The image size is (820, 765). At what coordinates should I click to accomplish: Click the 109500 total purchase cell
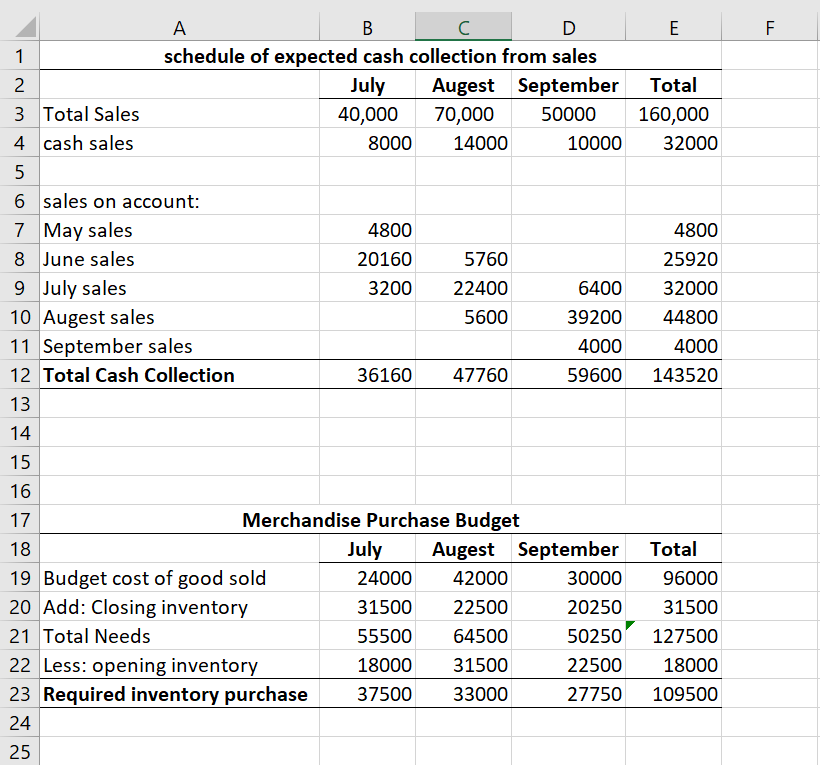pyautogui.click(x=674, y=694)
